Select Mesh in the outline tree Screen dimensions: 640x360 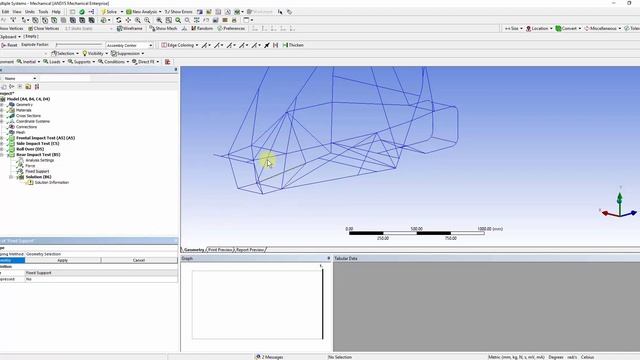20,132
